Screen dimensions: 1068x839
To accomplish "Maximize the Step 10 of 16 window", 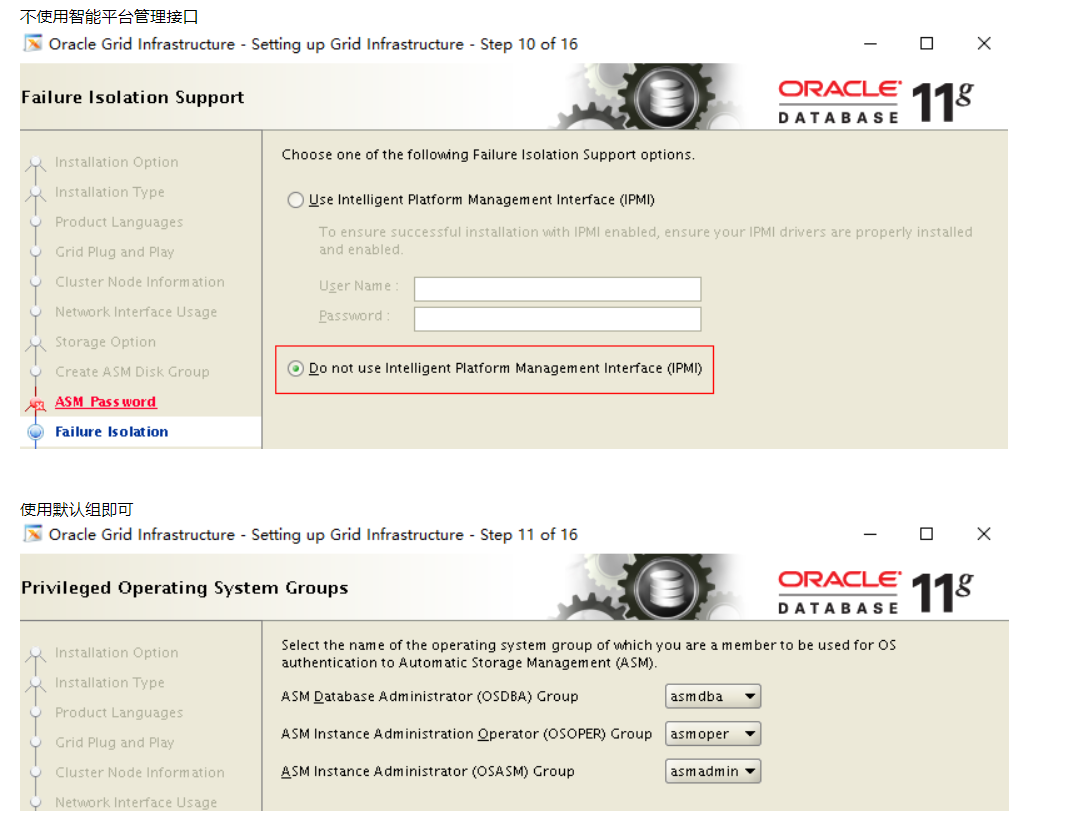I will (x=926, y=44).
